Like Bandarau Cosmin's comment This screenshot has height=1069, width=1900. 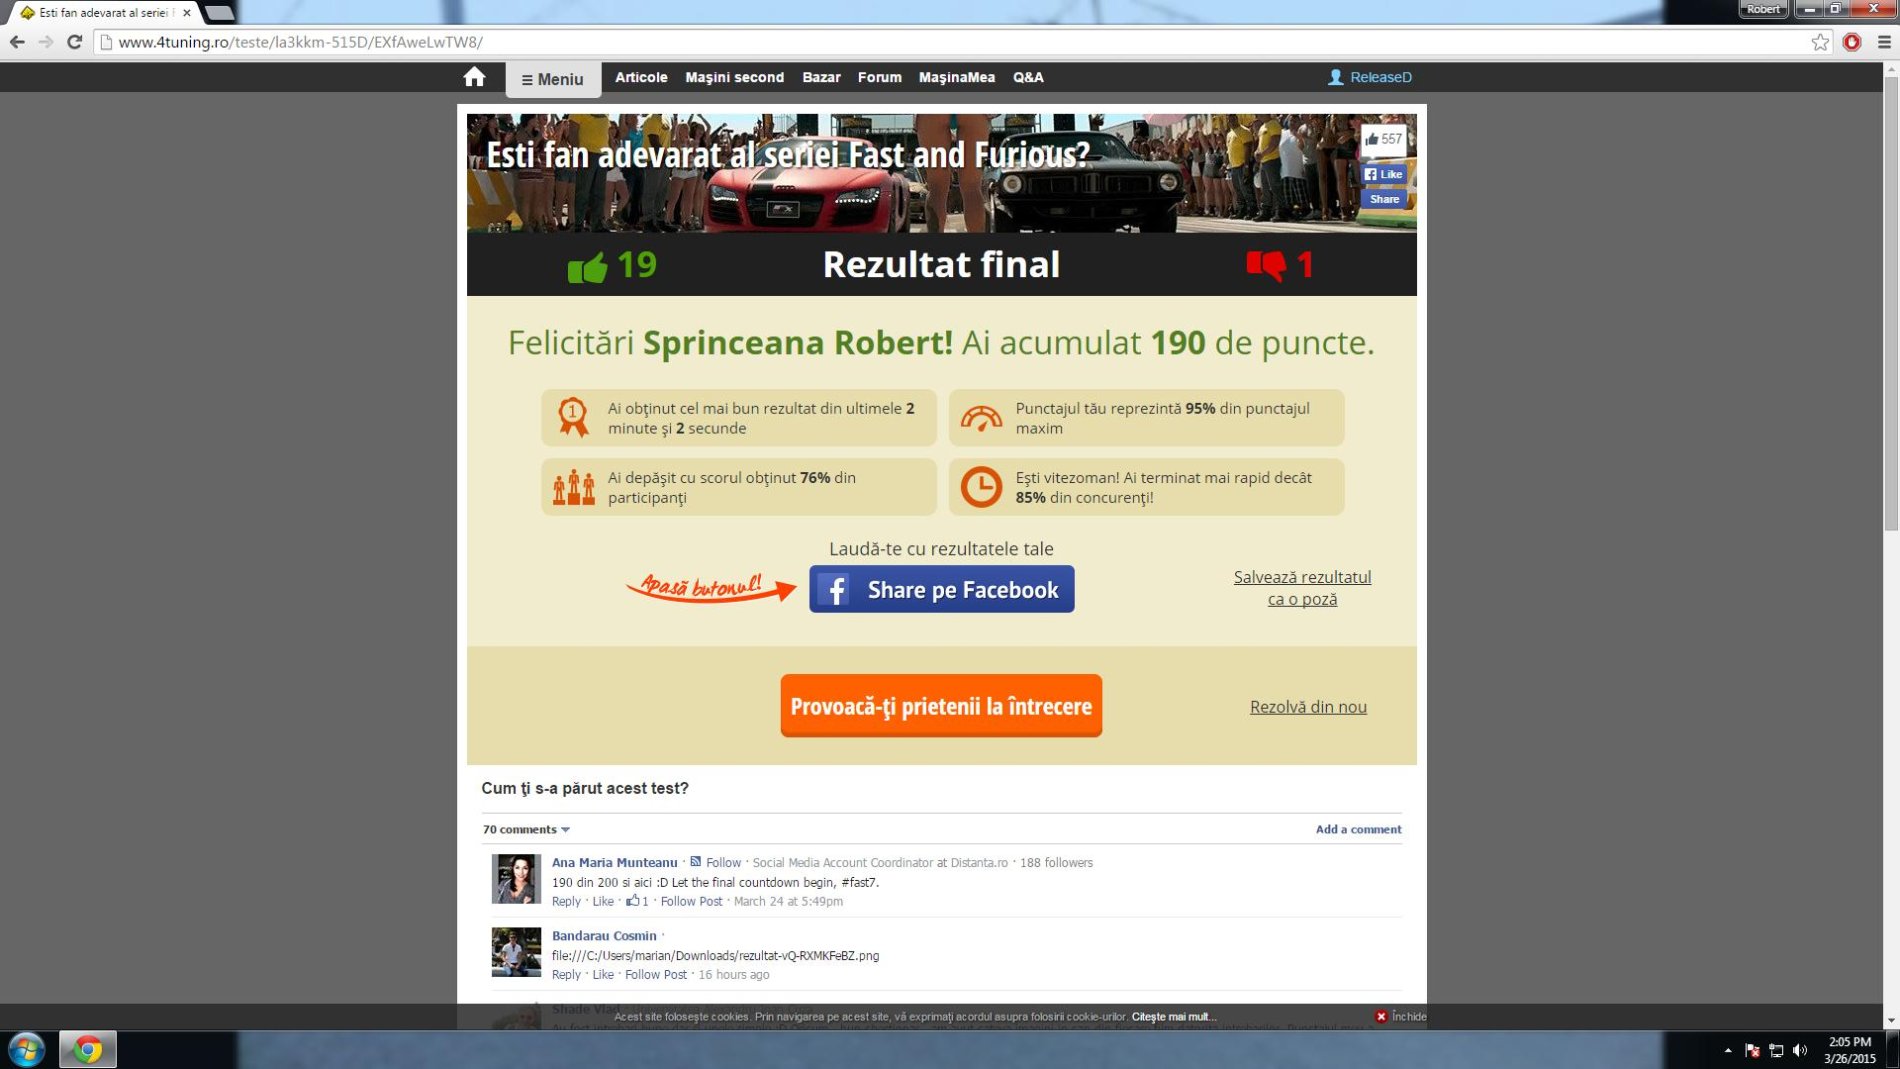click(603, 974)
